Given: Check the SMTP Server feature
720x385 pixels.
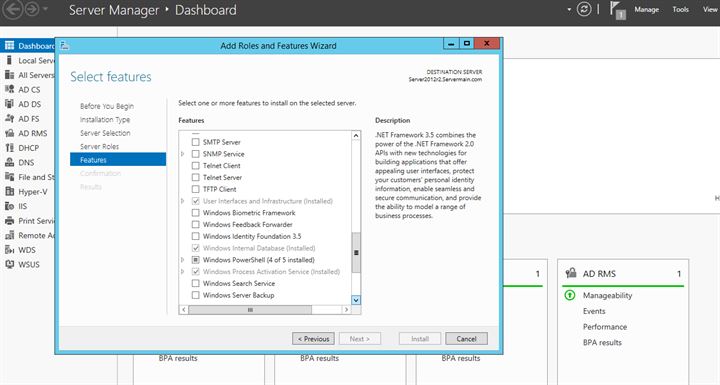Looking at the screenshot, I should click(x=196, y=142).
